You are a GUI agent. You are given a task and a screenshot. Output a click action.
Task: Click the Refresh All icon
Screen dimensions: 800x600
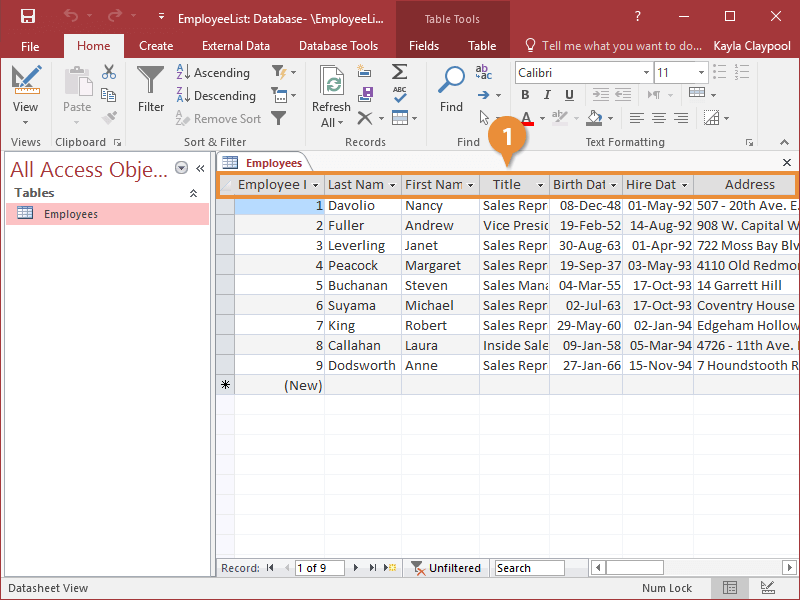point(331,85)
